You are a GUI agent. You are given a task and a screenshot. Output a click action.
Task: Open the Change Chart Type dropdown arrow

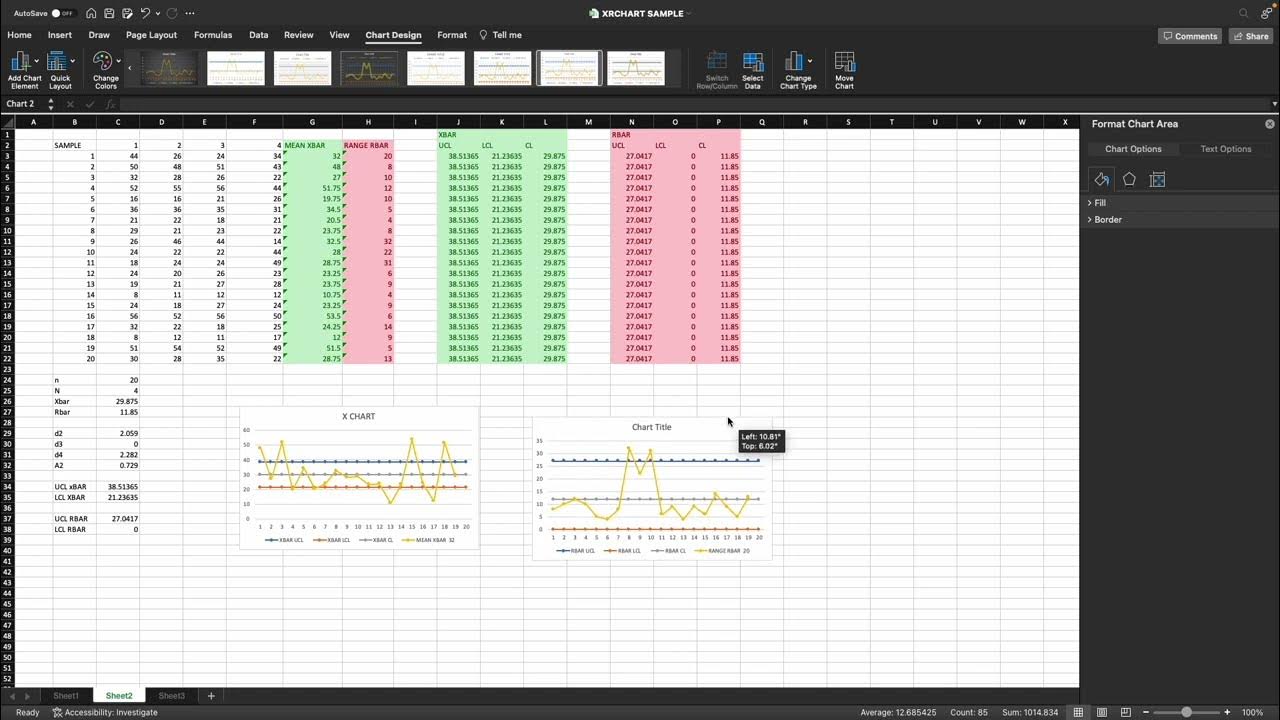coord(809,61)
